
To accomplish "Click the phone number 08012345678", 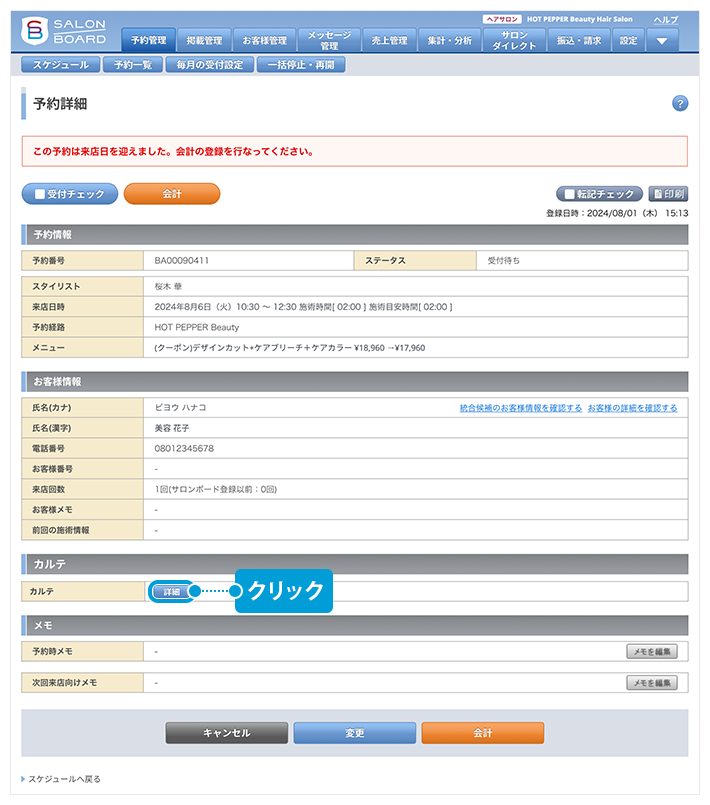I will (184, 449).
